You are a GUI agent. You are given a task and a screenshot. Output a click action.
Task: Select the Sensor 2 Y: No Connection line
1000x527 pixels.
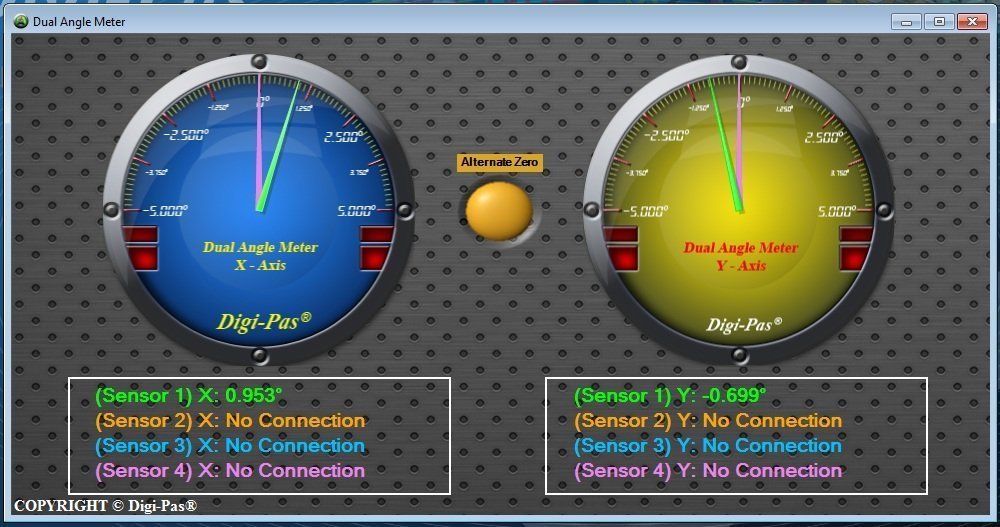708,420
